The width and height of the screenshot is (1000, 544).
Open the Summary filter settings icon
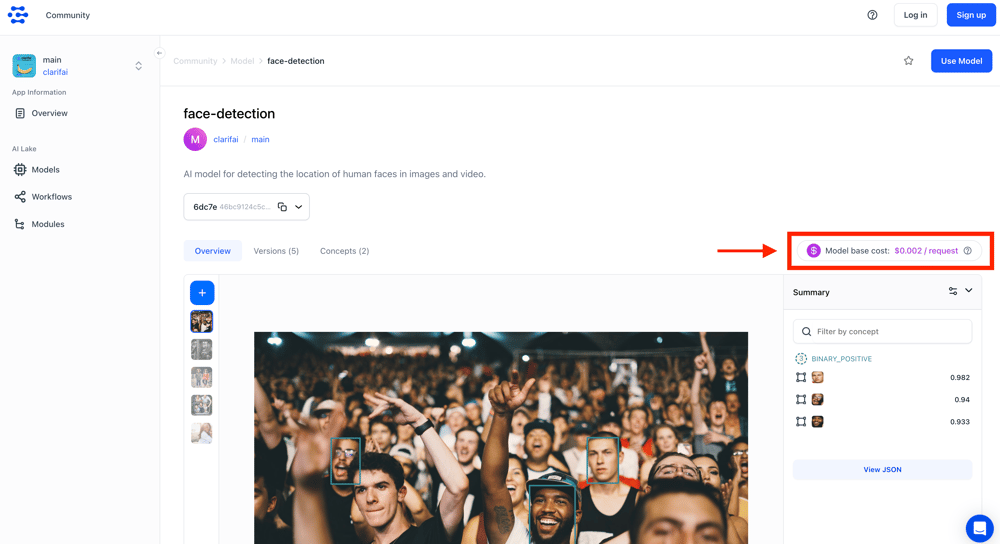952,292
